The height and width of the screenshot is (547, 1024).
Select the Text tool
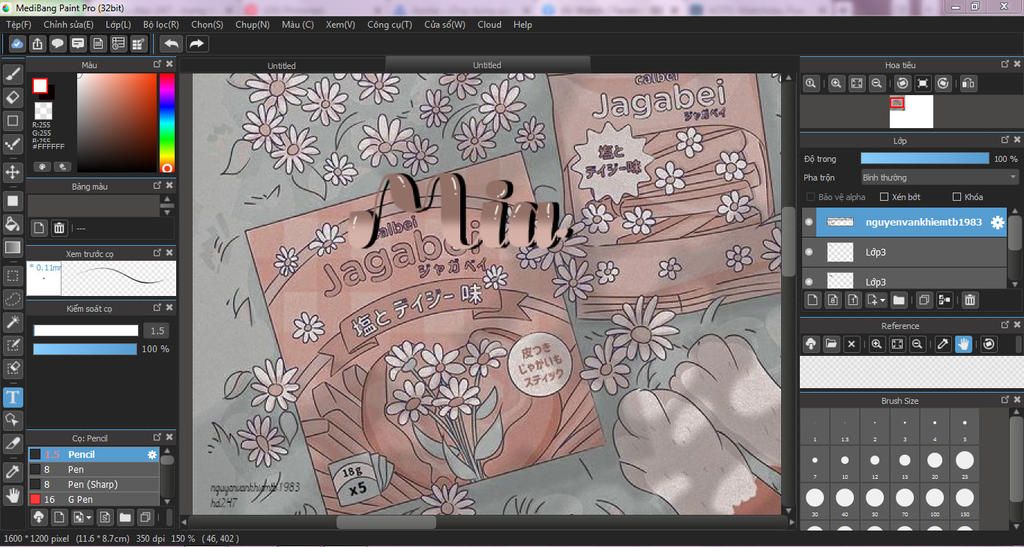point(13,397)
